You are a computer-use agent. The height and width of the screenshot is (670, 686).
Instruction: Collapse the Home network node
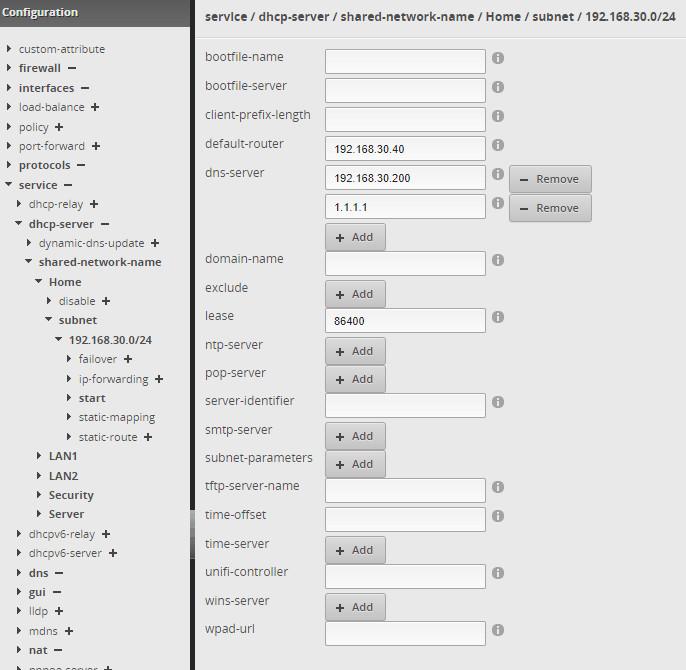coord(38,281)
